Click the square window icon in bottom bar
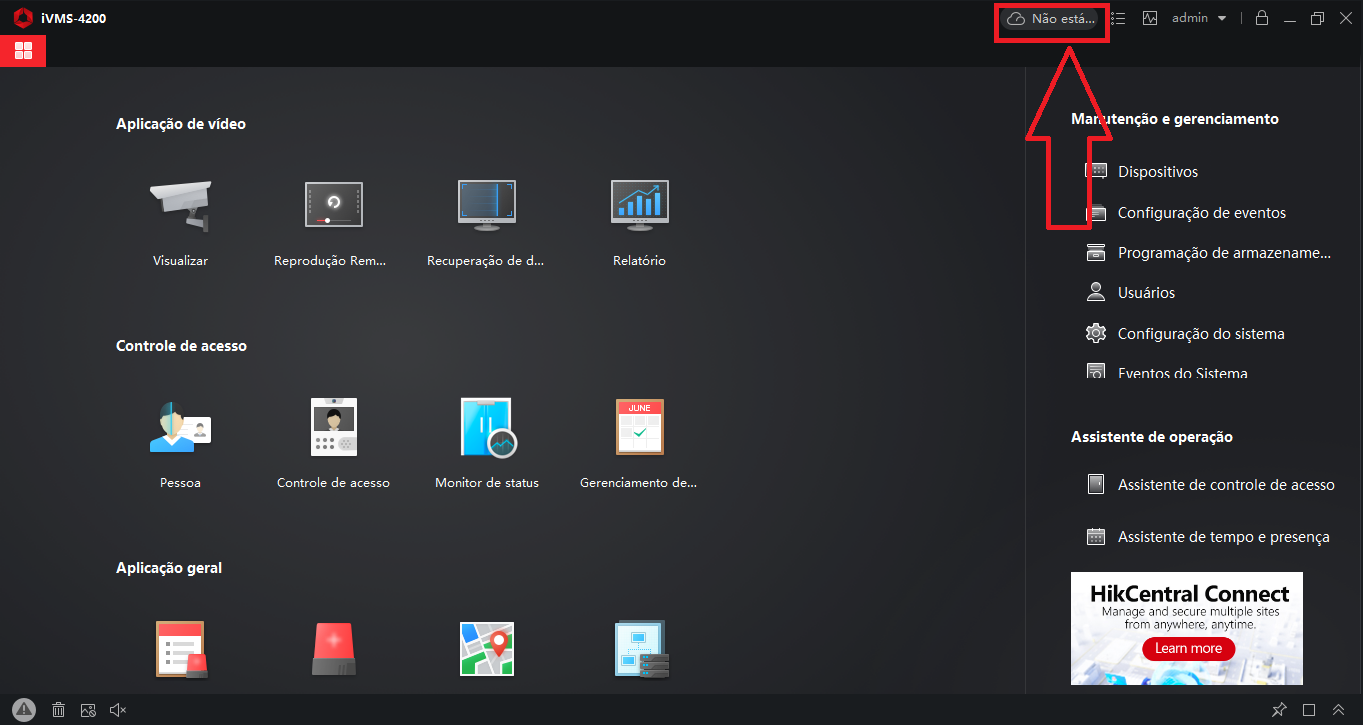Viewport: 1366px width, 725px height. pos(1309,710)
